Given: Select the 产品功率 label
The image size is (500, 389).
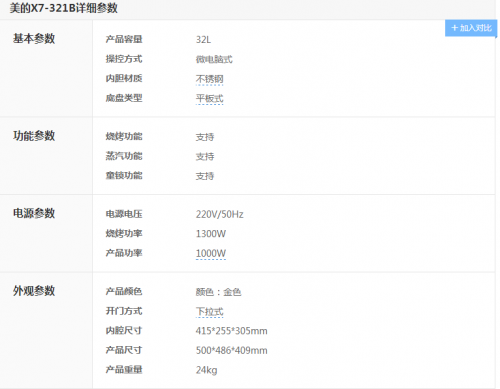Looking at the screenshot, I should (124, 253).
